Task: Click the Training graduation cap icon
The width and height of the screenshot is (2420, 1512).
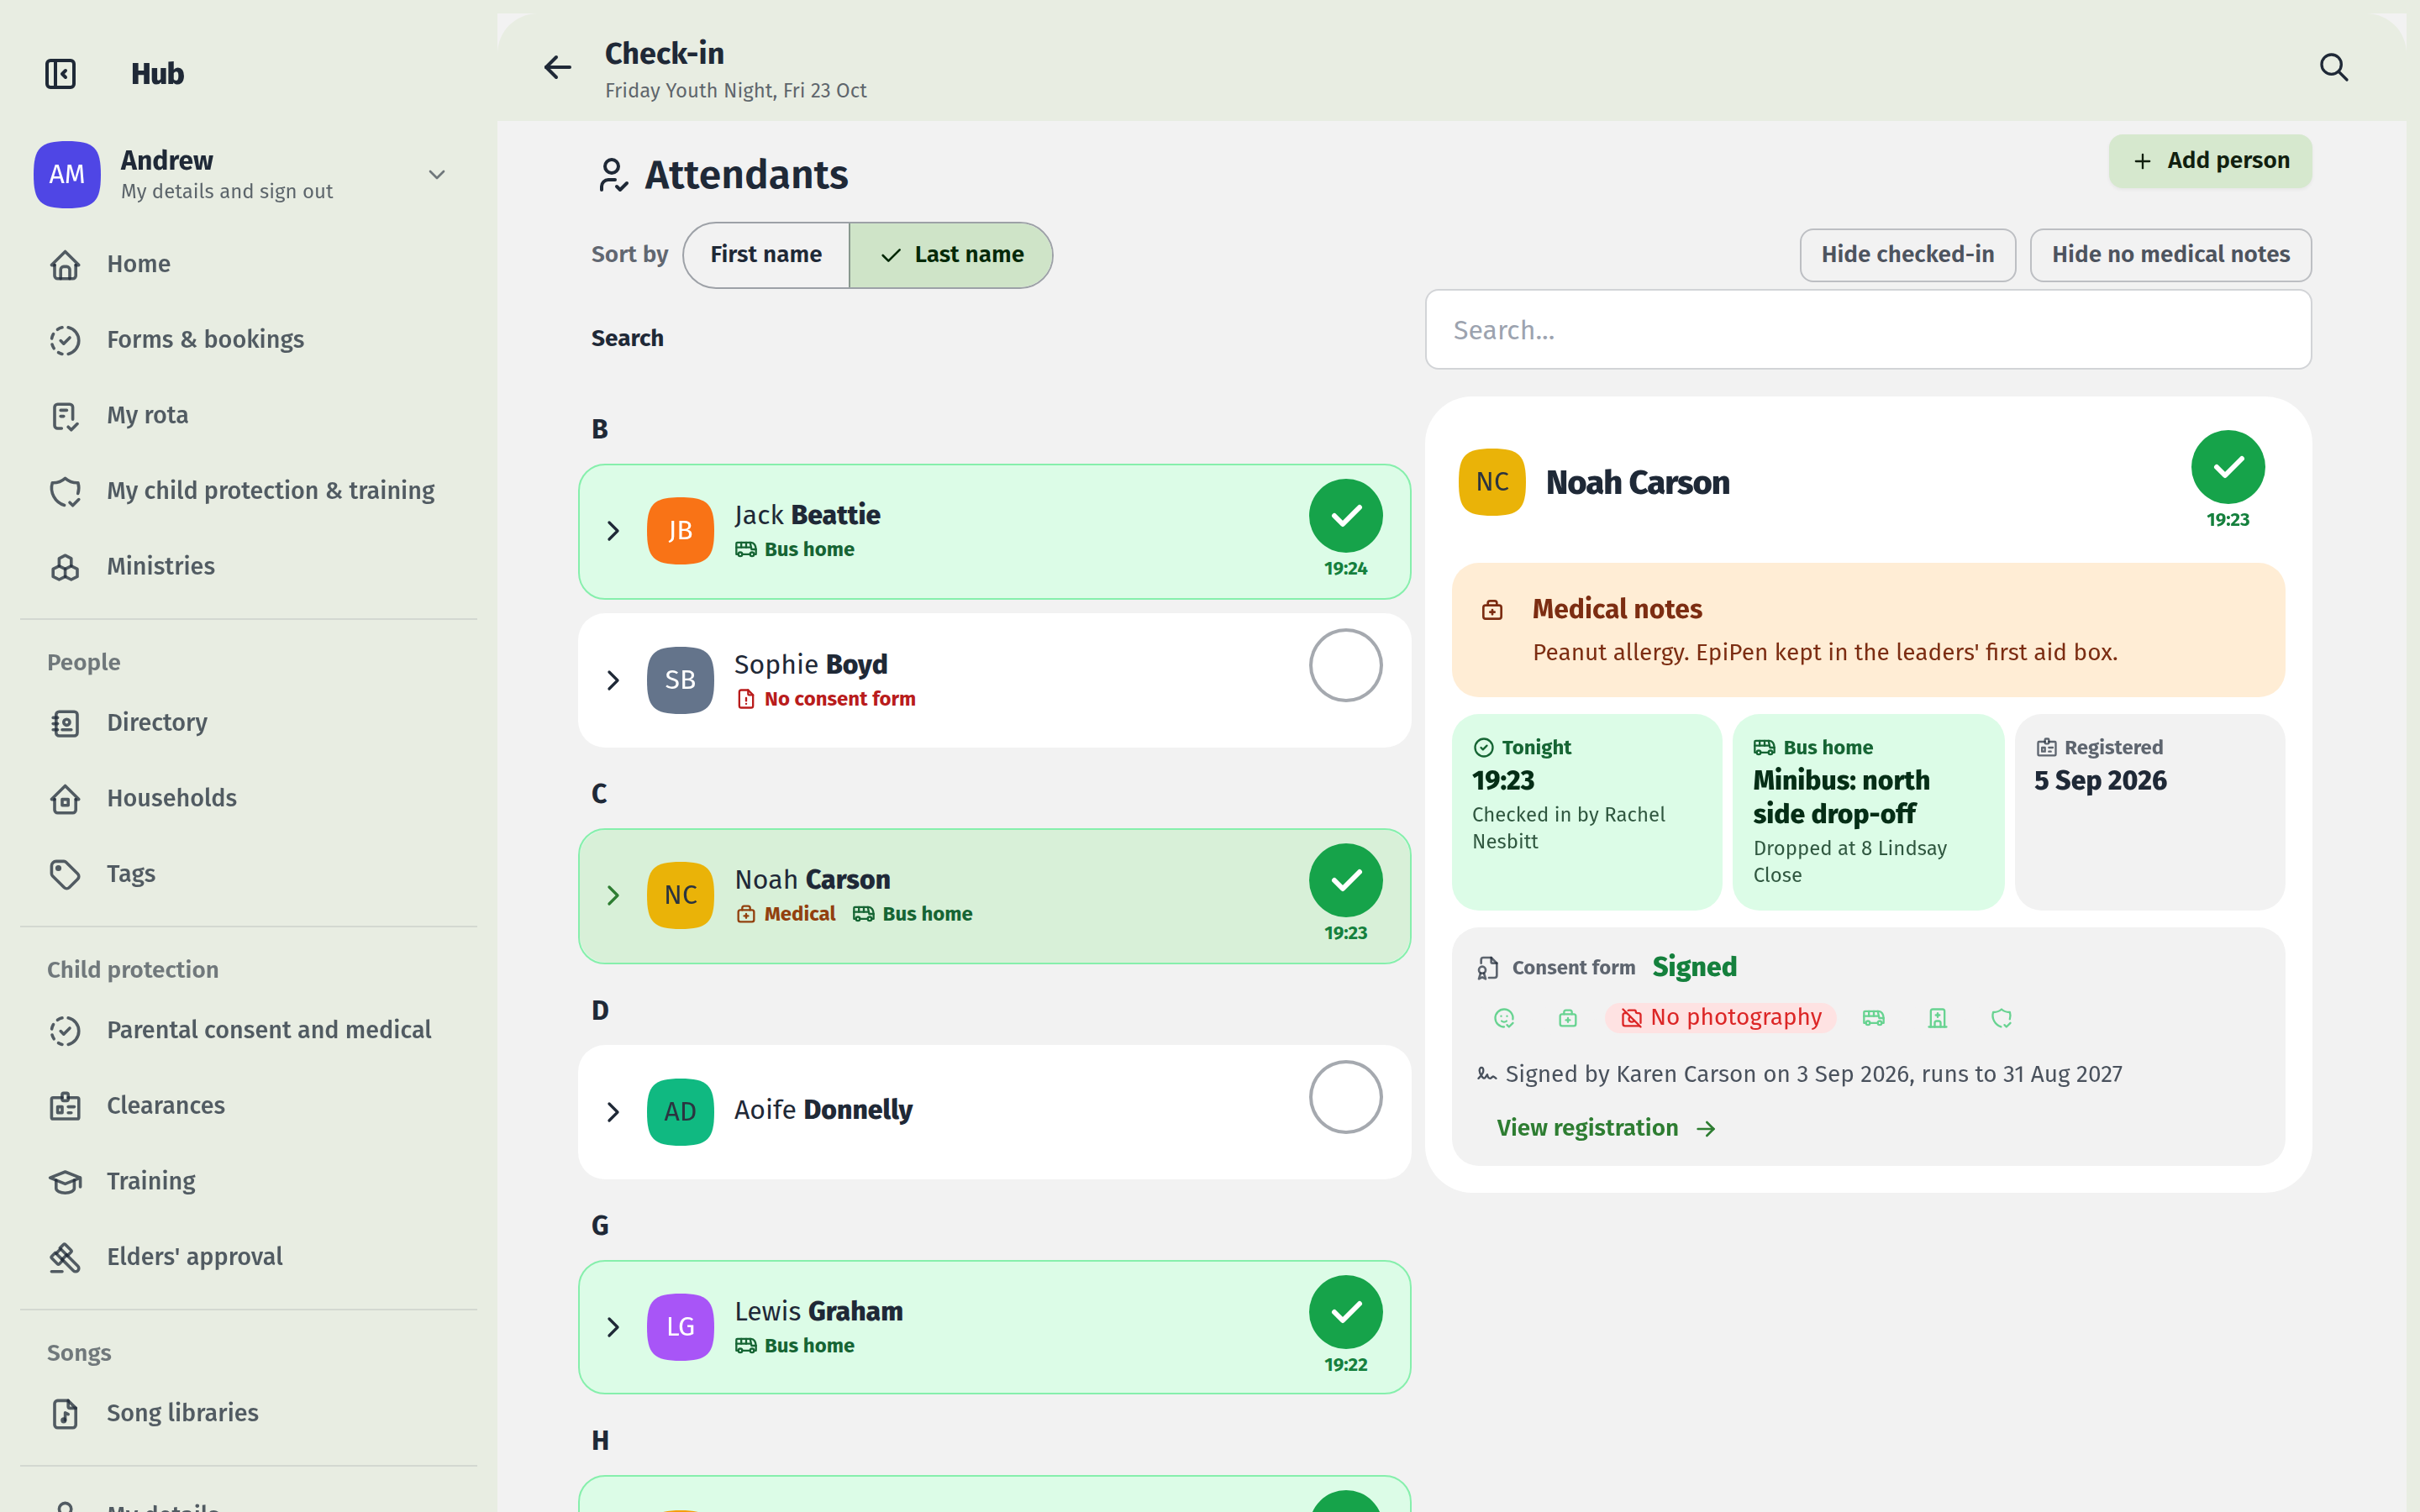Action: click(65, 1182)
